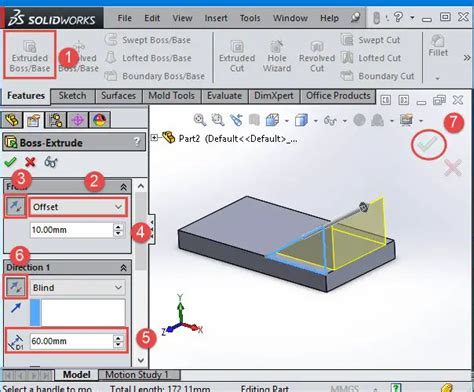Image resolution: width=474 pixels, height=392 pixels.
Task: Open the View Orientation dropdown arrow
Action: pos(287,121)
